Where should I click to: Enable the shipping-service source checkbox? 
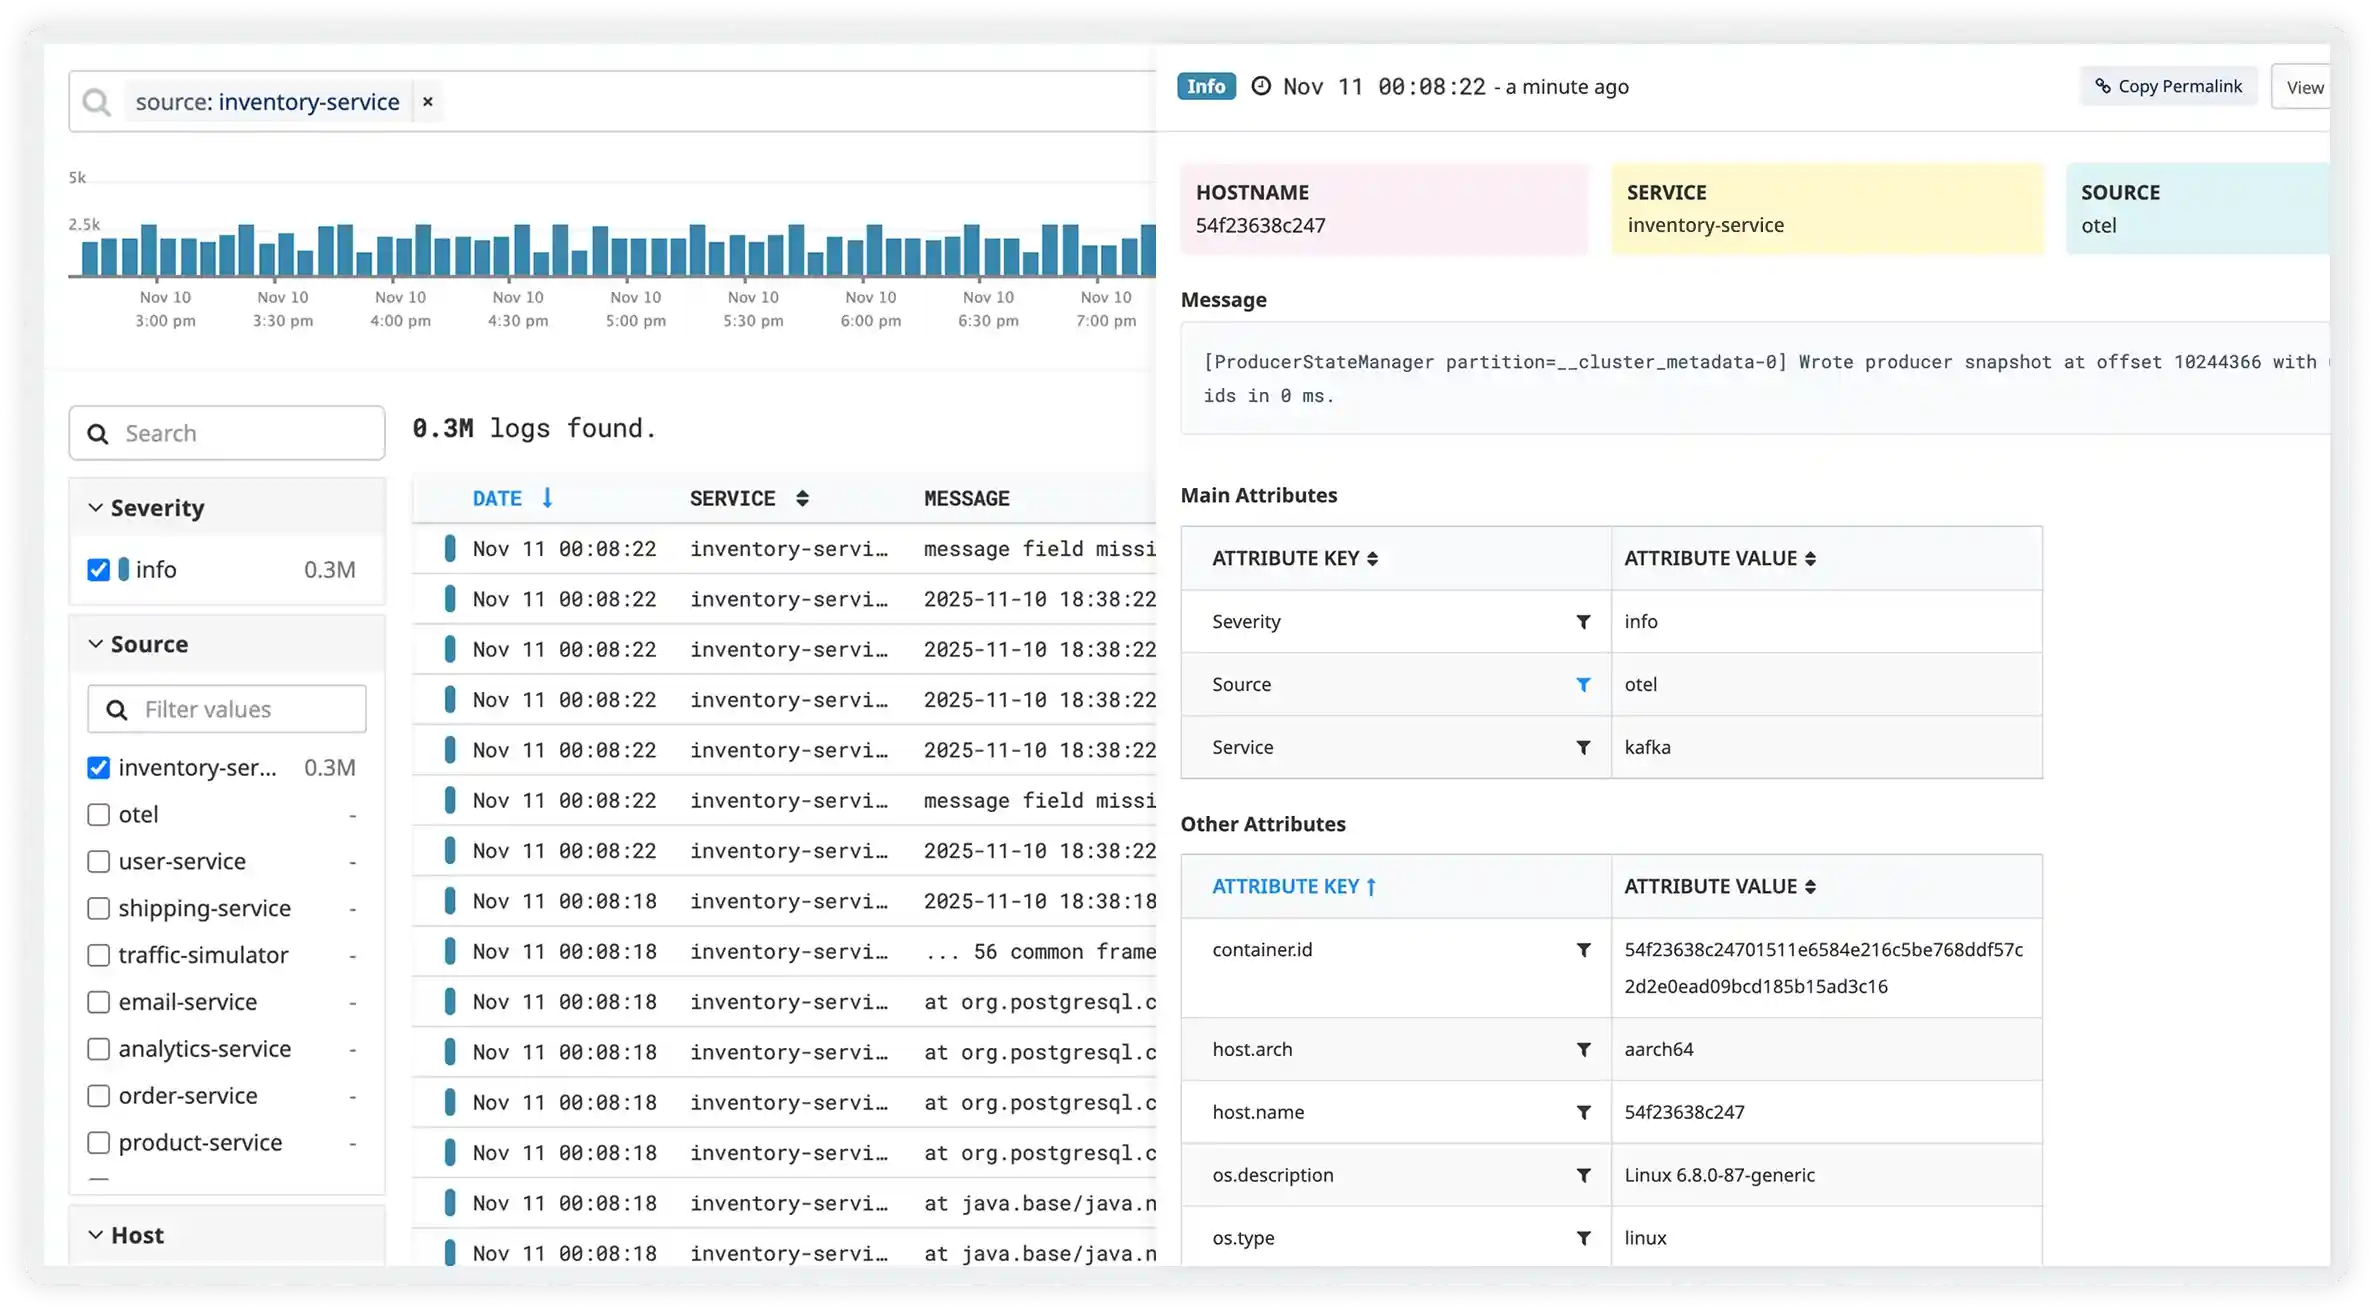[x=98, y=908]
